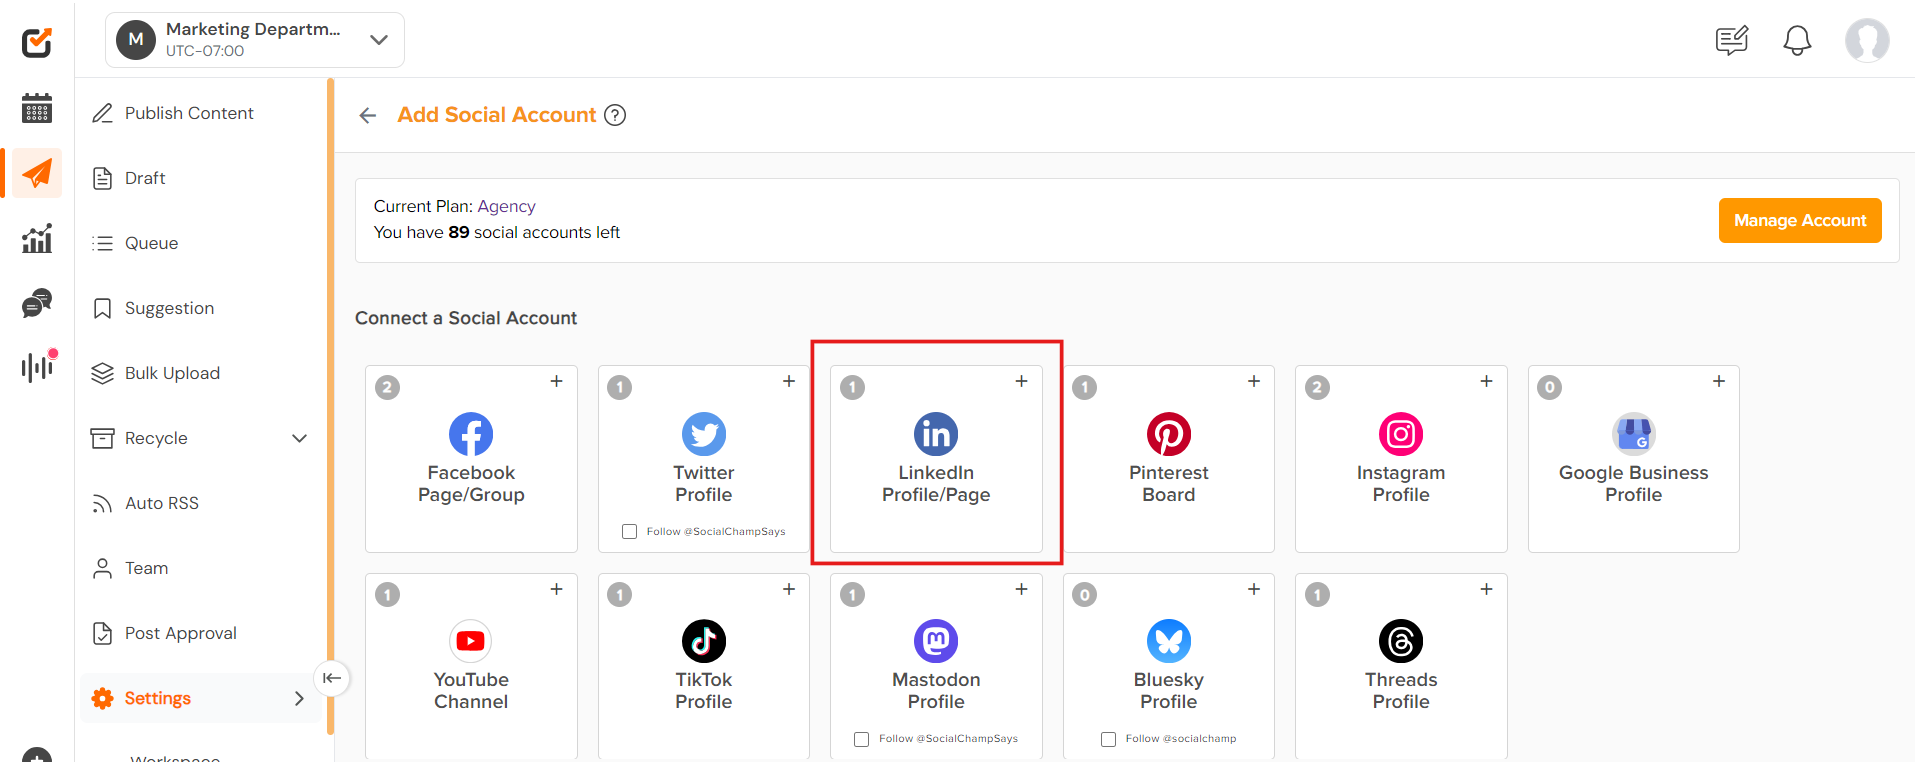Click the Social Champ logo
1915x762 pixels.
(x=37, y=42)
